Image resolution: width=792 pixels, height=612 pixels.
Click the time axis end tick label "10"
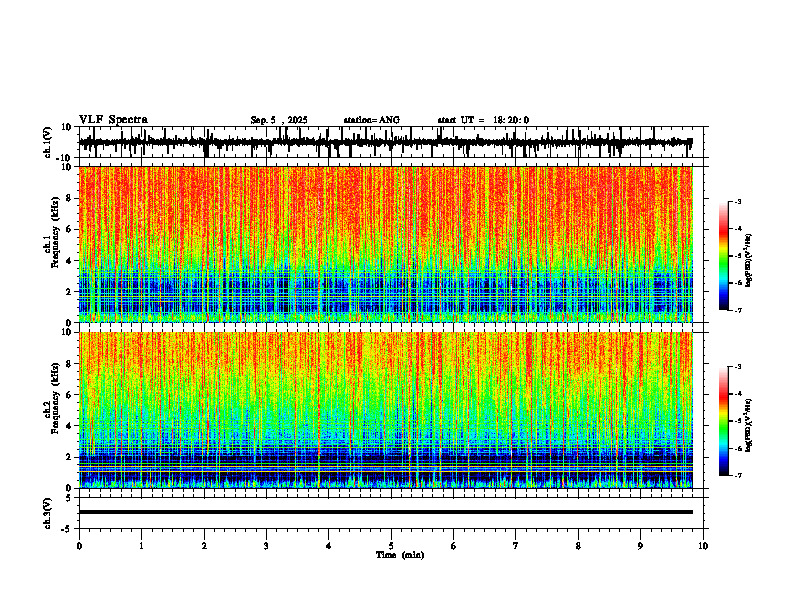(703, 546)
